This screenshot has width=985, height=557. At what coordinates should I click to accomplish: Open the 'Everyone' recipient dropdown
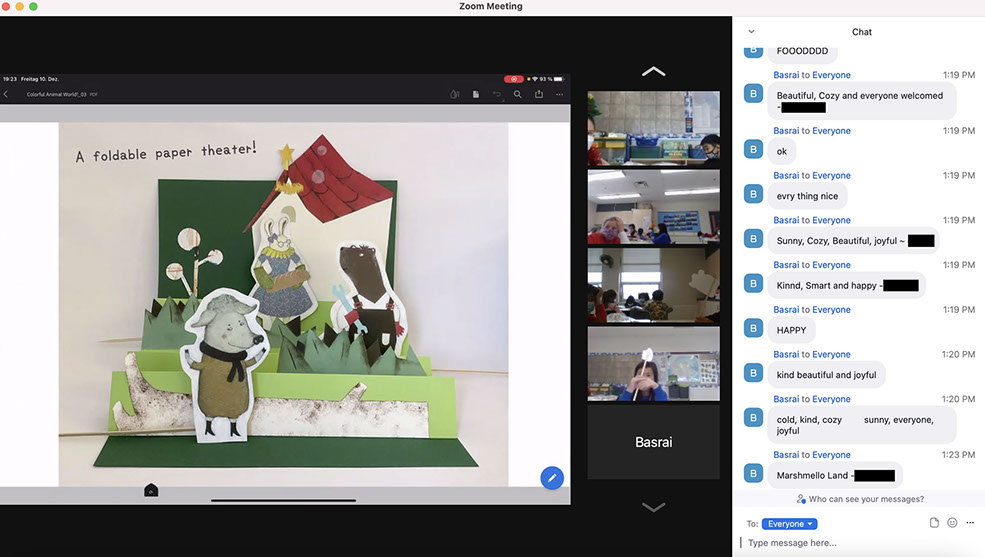[x=789, y=524]
